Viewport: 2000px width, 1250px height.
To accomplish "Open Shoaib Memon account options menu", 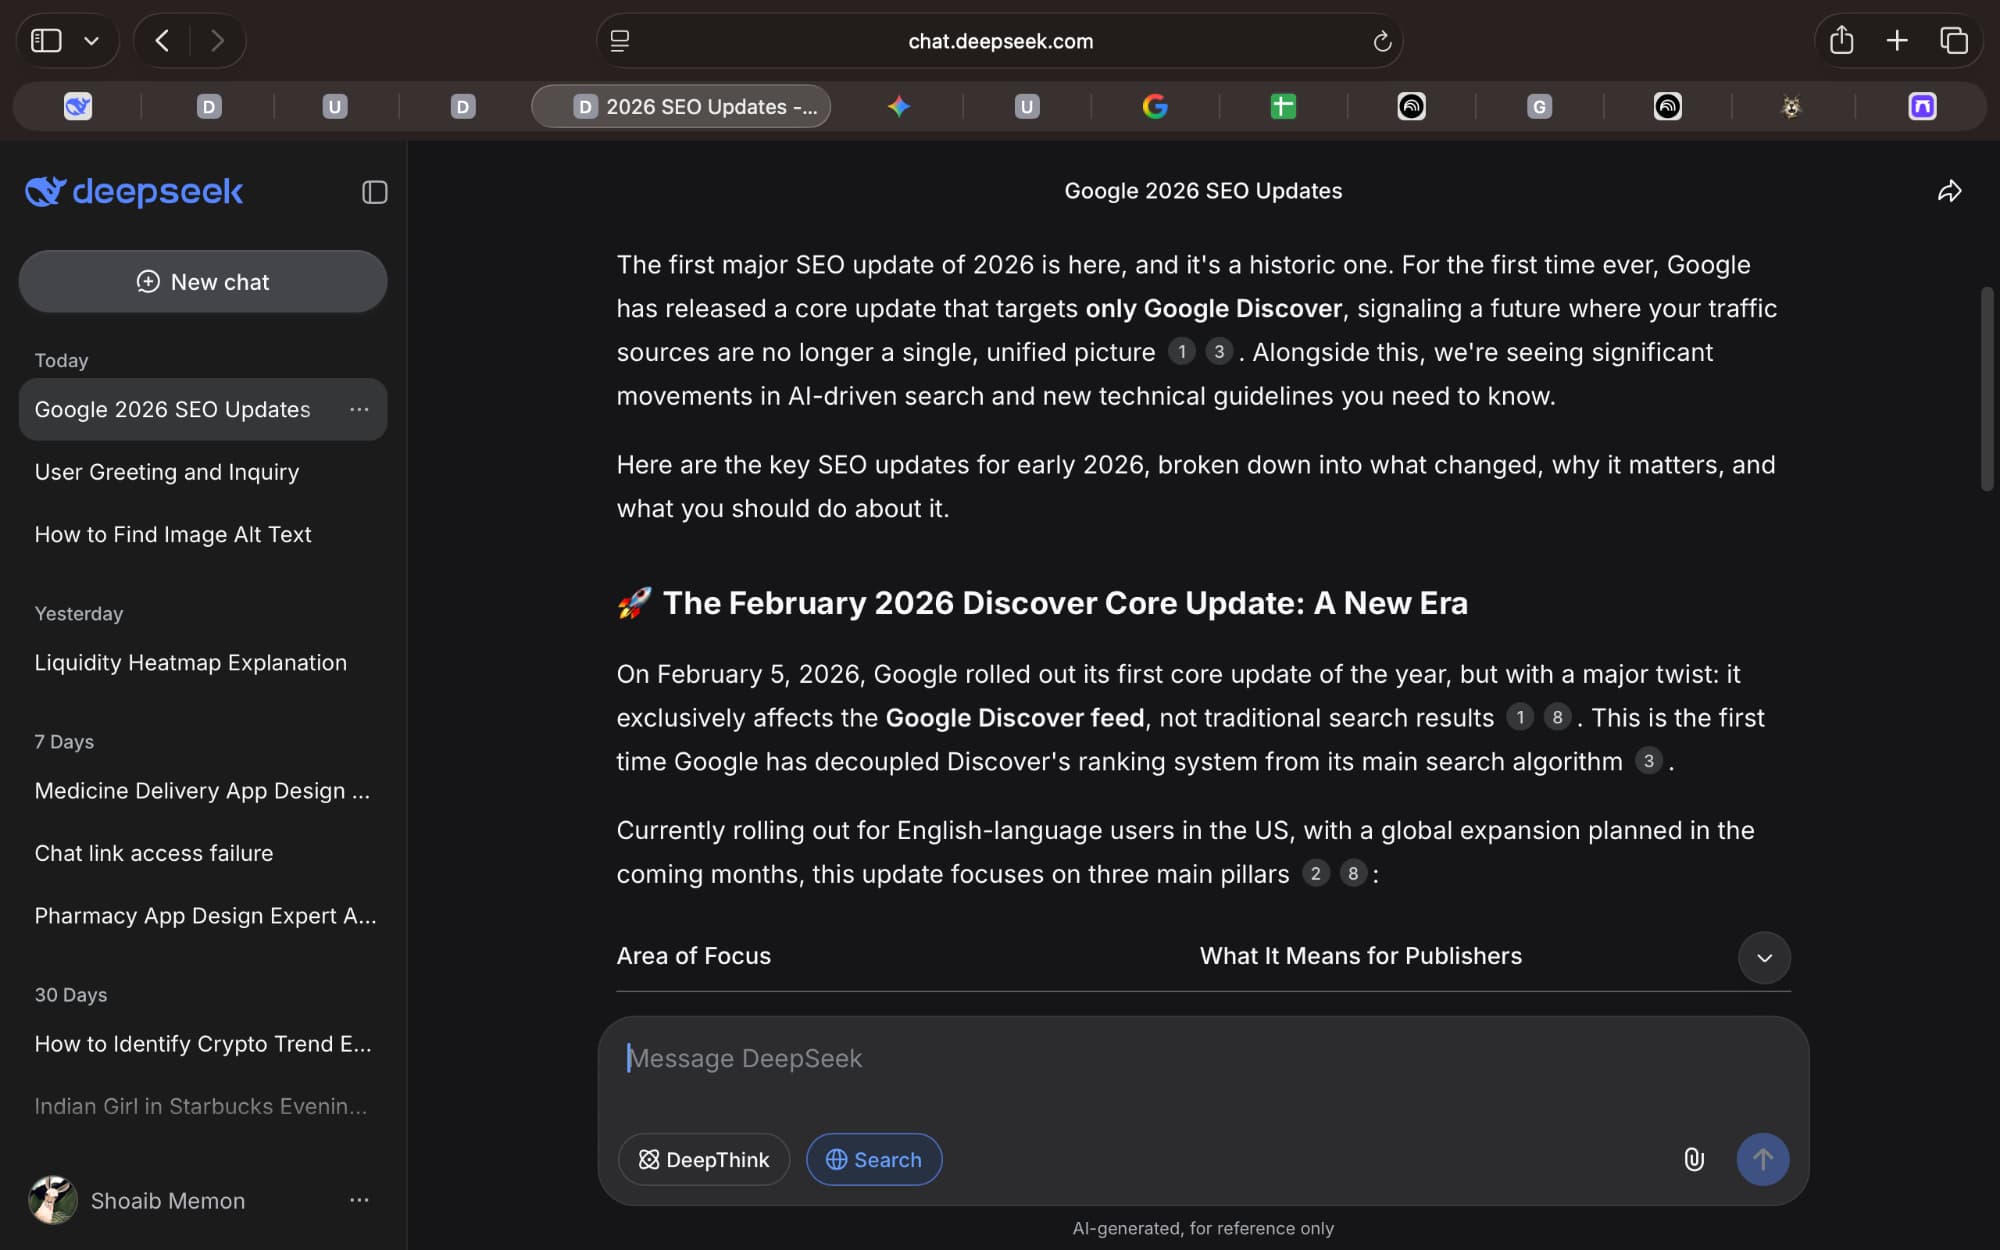I will [x=359, y=1200].
